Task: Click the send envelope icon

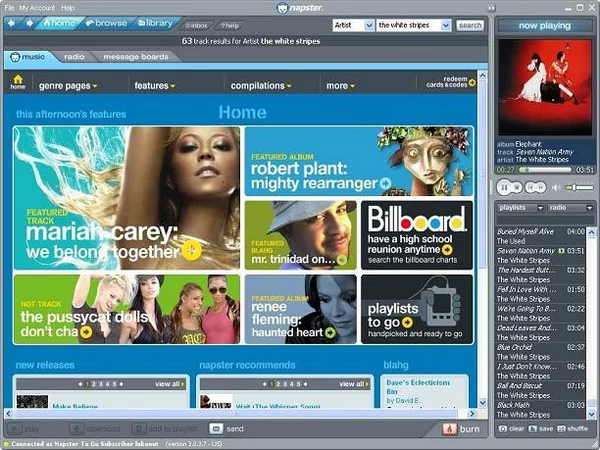Action: (x=216, y=429)
